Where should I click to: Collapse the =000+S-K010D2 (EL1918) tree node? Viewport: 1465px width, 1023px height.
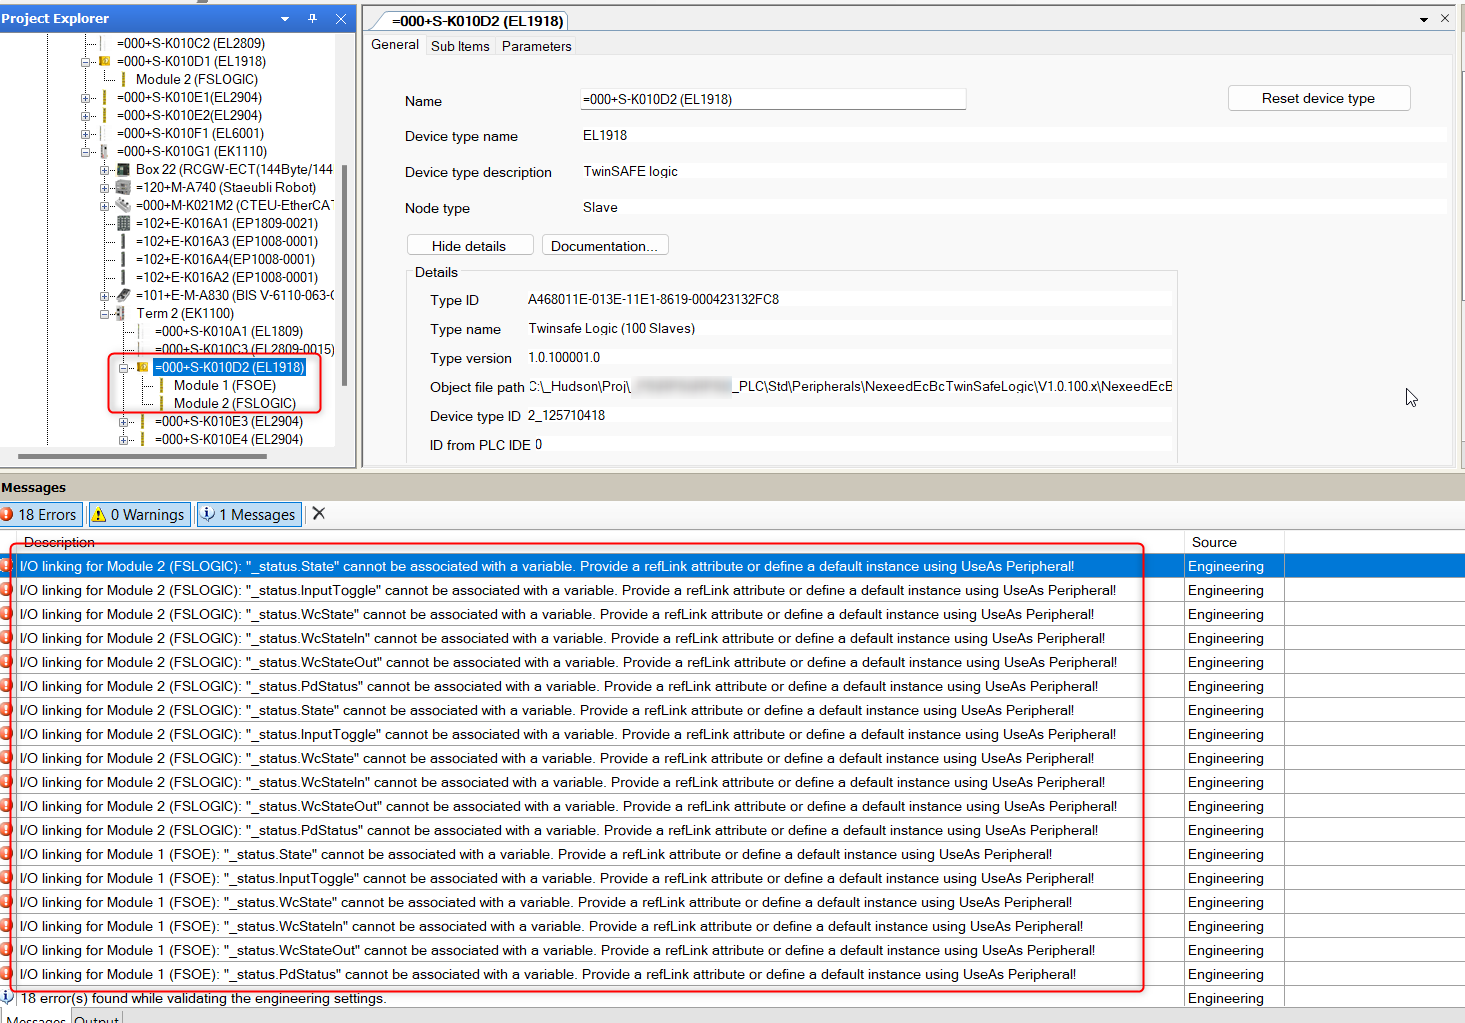point(124,368)
